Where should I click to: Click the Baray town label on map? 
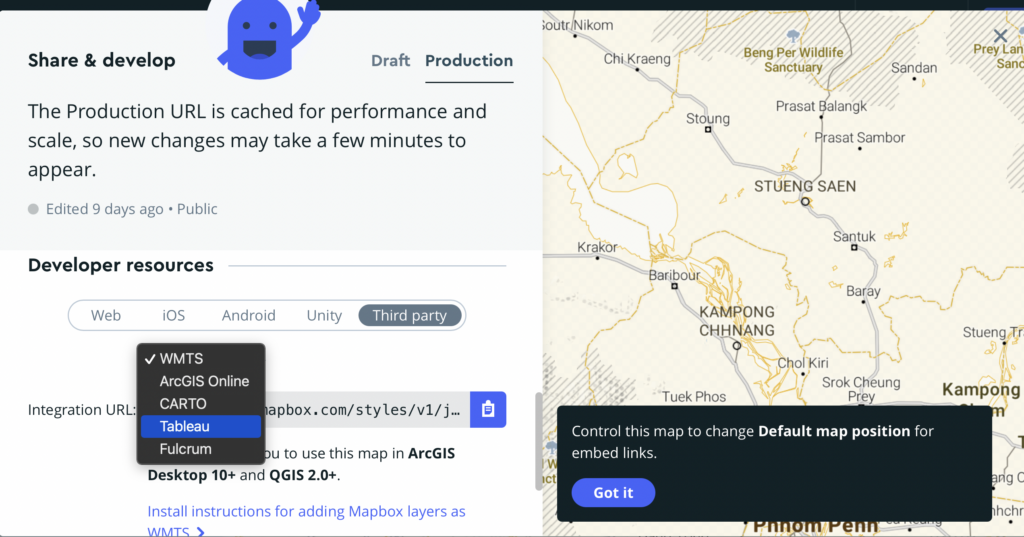[x=863, y=291]
